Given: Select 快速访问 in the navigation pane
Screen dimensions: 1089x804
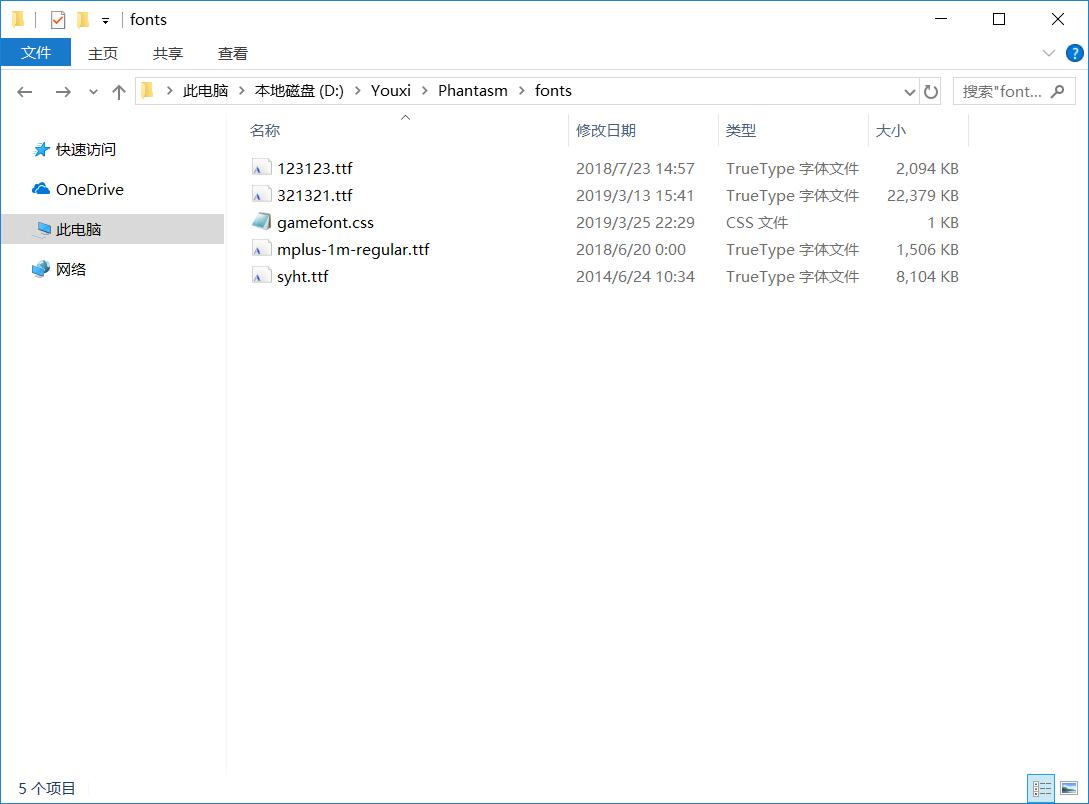Looking at the screenshot, I should tap(86, 150).
